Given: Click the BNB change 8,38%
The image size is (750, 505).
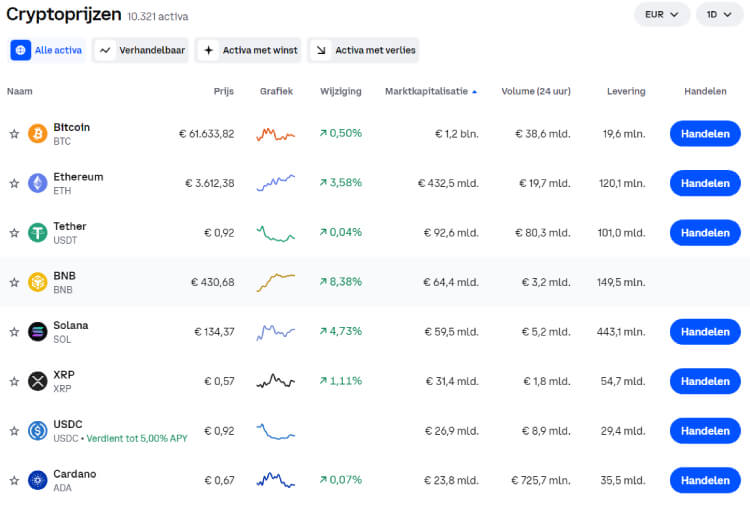Looking at the screenshot, I should (341, 282).
